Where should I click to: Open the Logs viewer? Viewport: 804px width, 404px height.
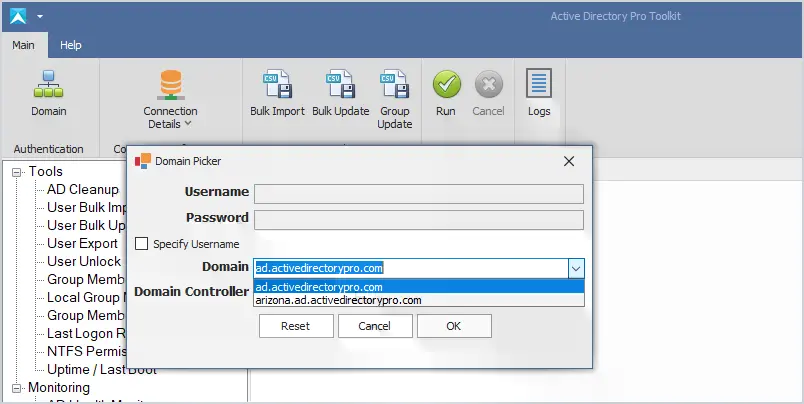(539, 93)
